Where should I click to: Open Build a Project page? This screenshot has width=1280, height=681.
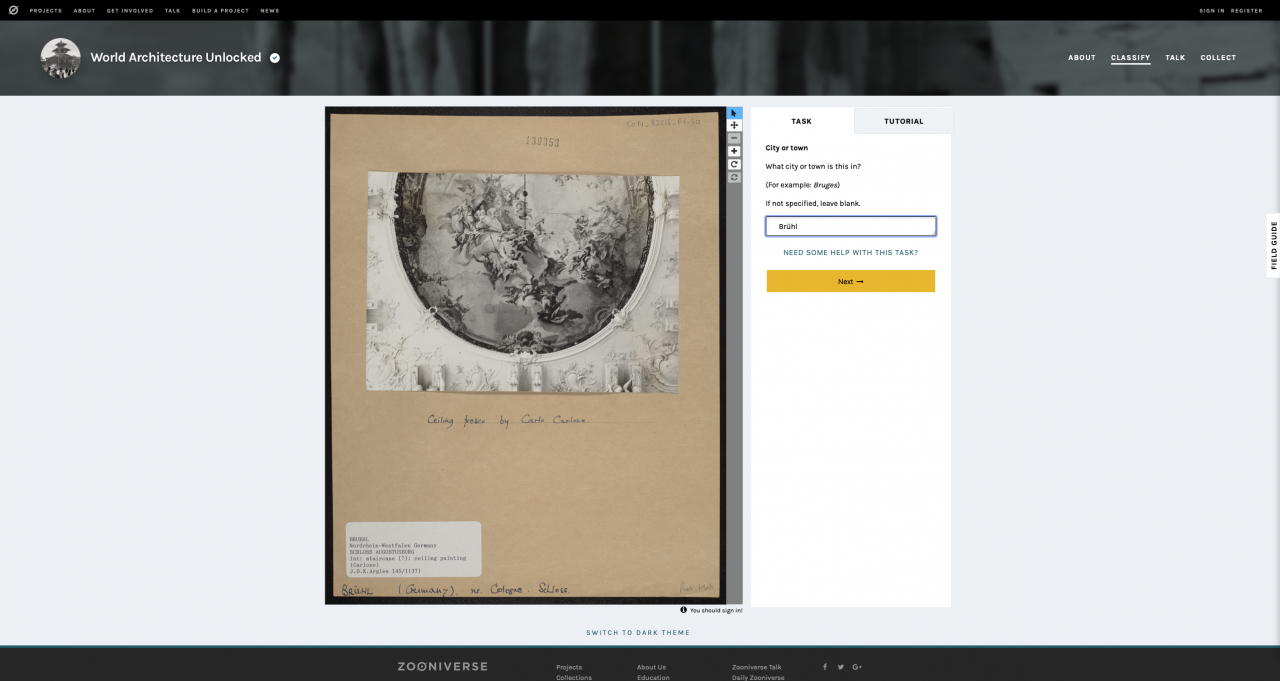pos(221,11)
